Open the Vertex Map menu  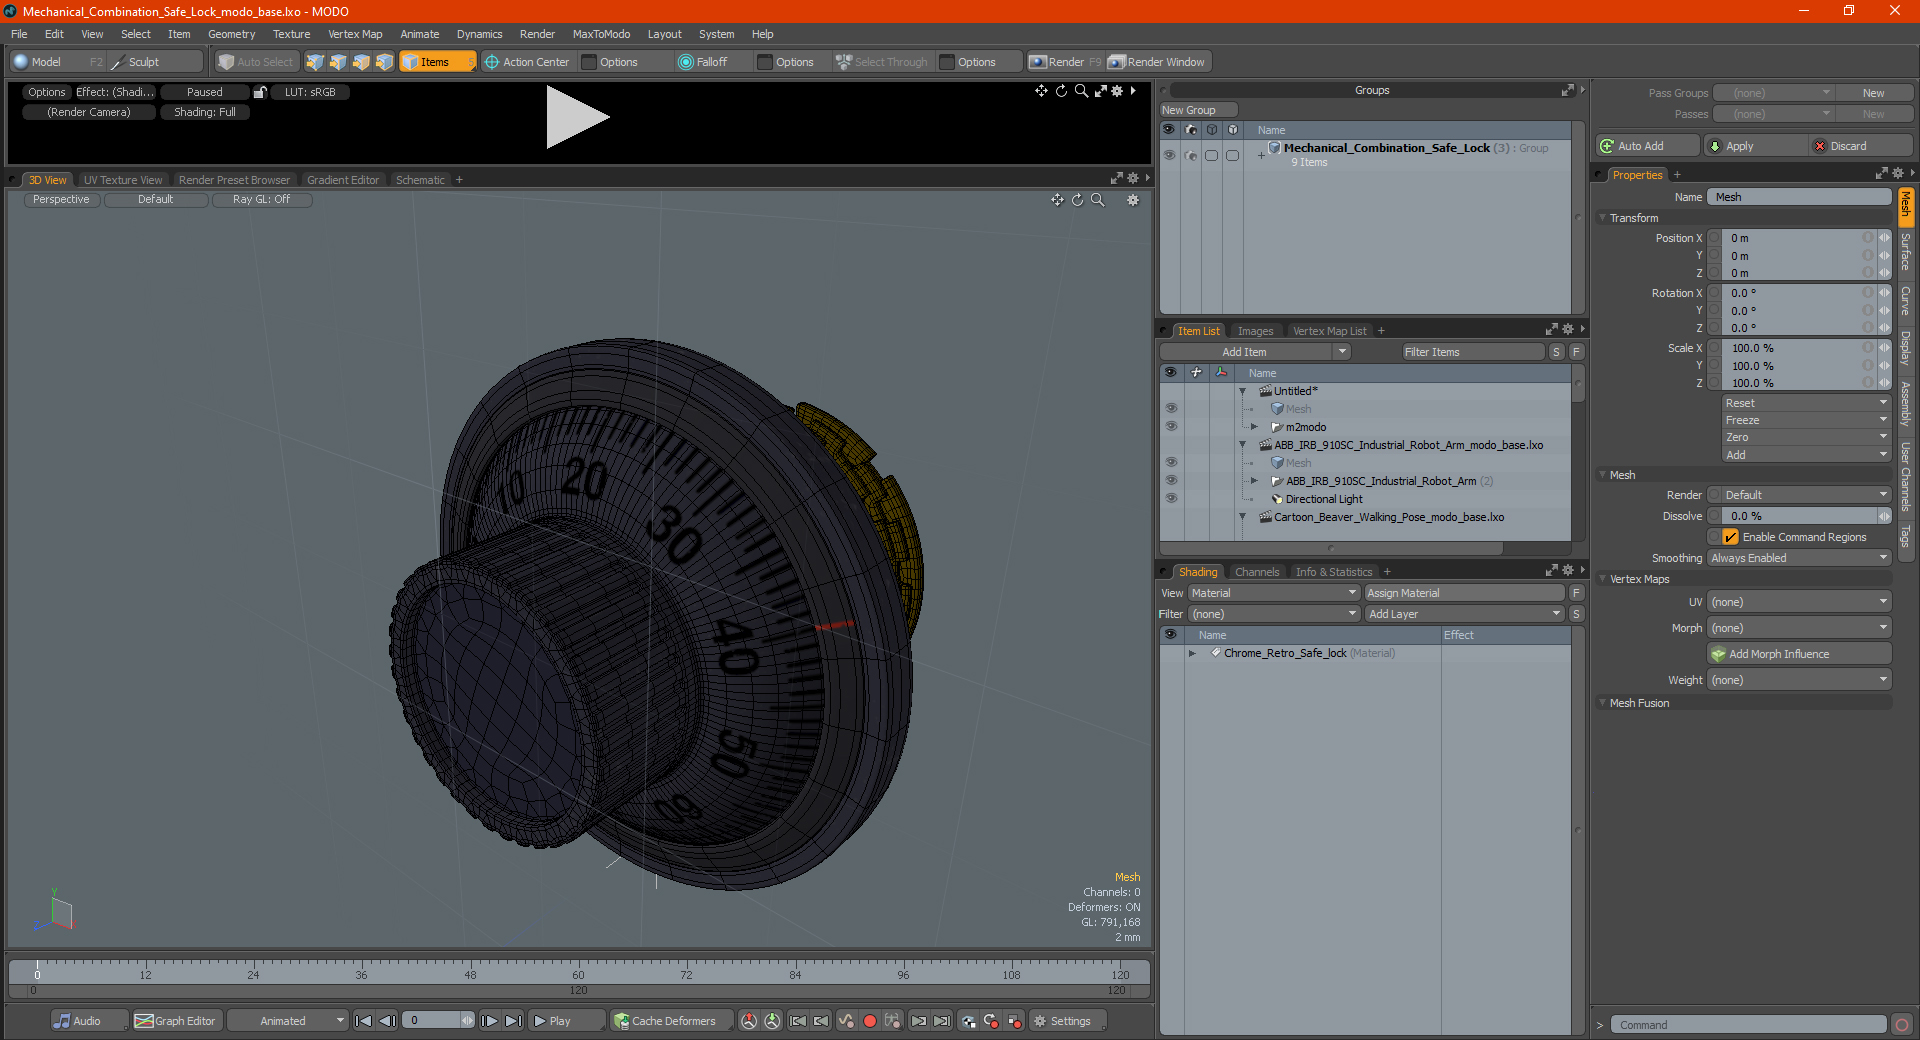[355, 34]
